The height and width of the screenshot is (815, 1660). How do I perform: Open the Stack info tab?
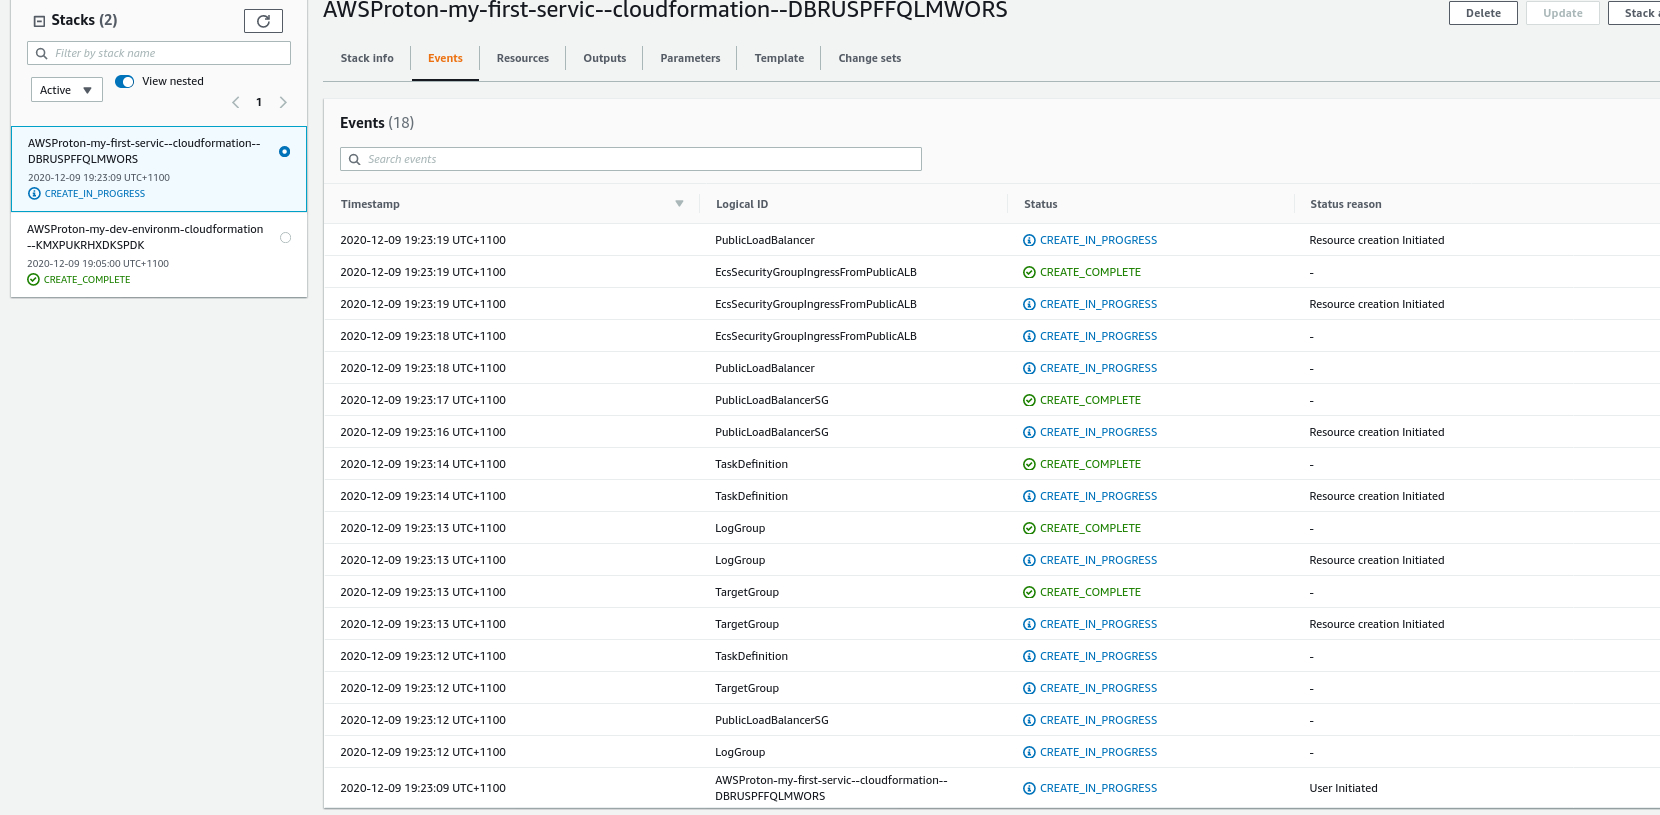click(367, 58)
